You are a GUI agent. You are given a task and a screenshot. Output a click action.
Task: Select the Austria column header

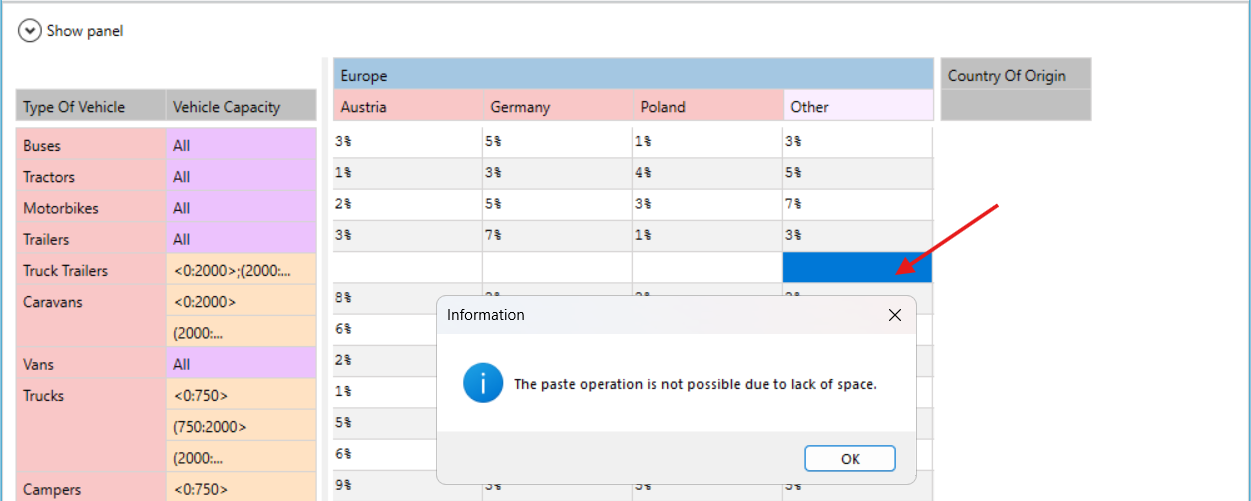click(408, 106)
